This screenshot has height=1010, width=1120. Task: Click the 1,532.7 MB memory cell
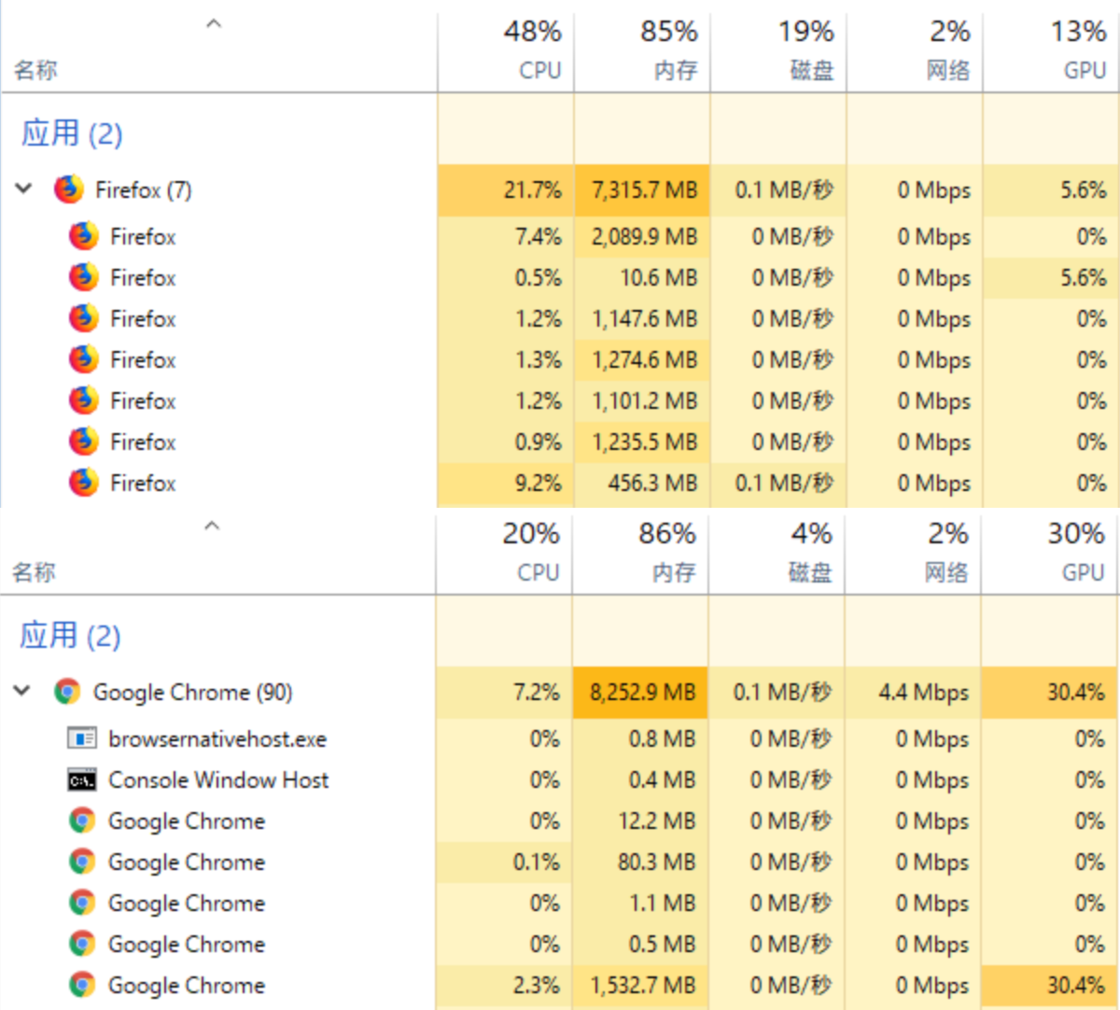(x=641, y=985)
